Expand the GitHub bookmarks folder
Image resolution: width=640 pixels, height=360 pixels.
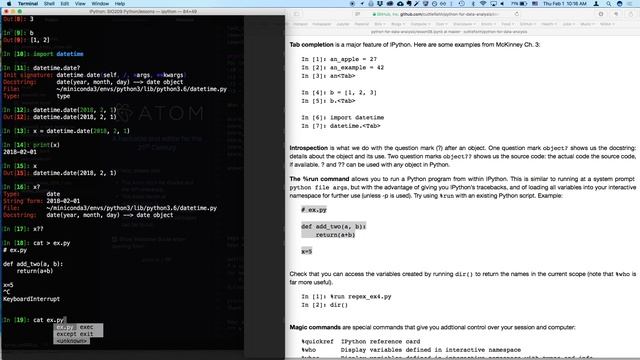pyautogui.click(x=527, y=24)
